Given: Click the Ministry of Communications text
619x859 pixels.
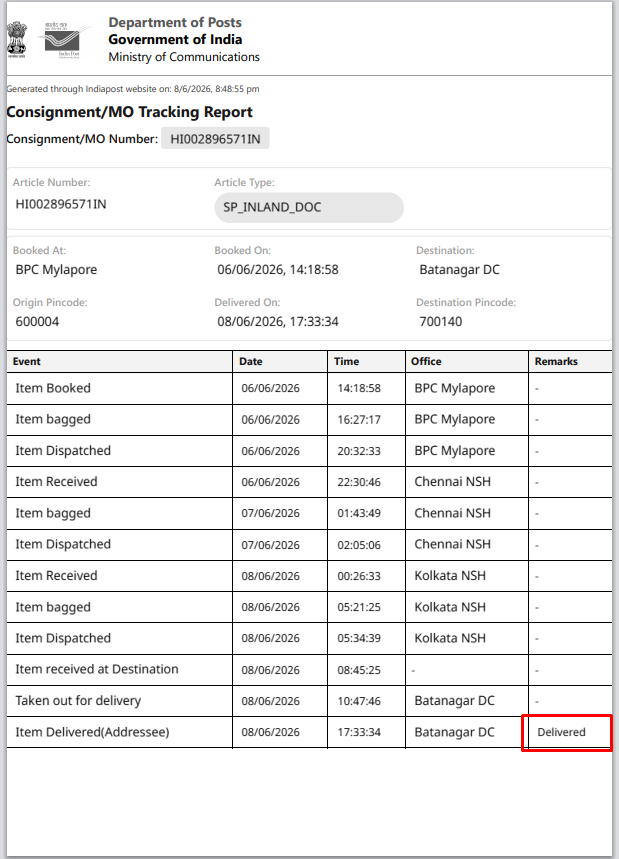Looking at the screenshot, I should 184,57.
